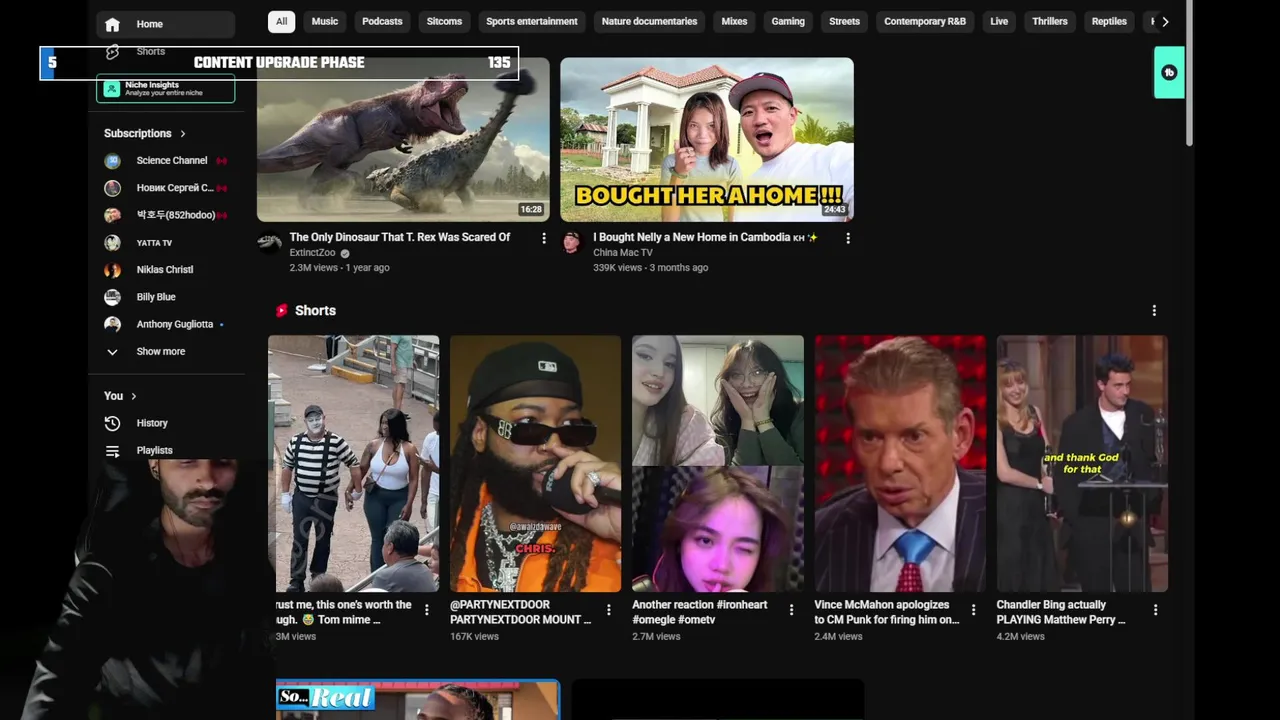1280x720 pixels.
Task: Play the Vince McMahon apologizes short
Action: click(x=900, y=463)
